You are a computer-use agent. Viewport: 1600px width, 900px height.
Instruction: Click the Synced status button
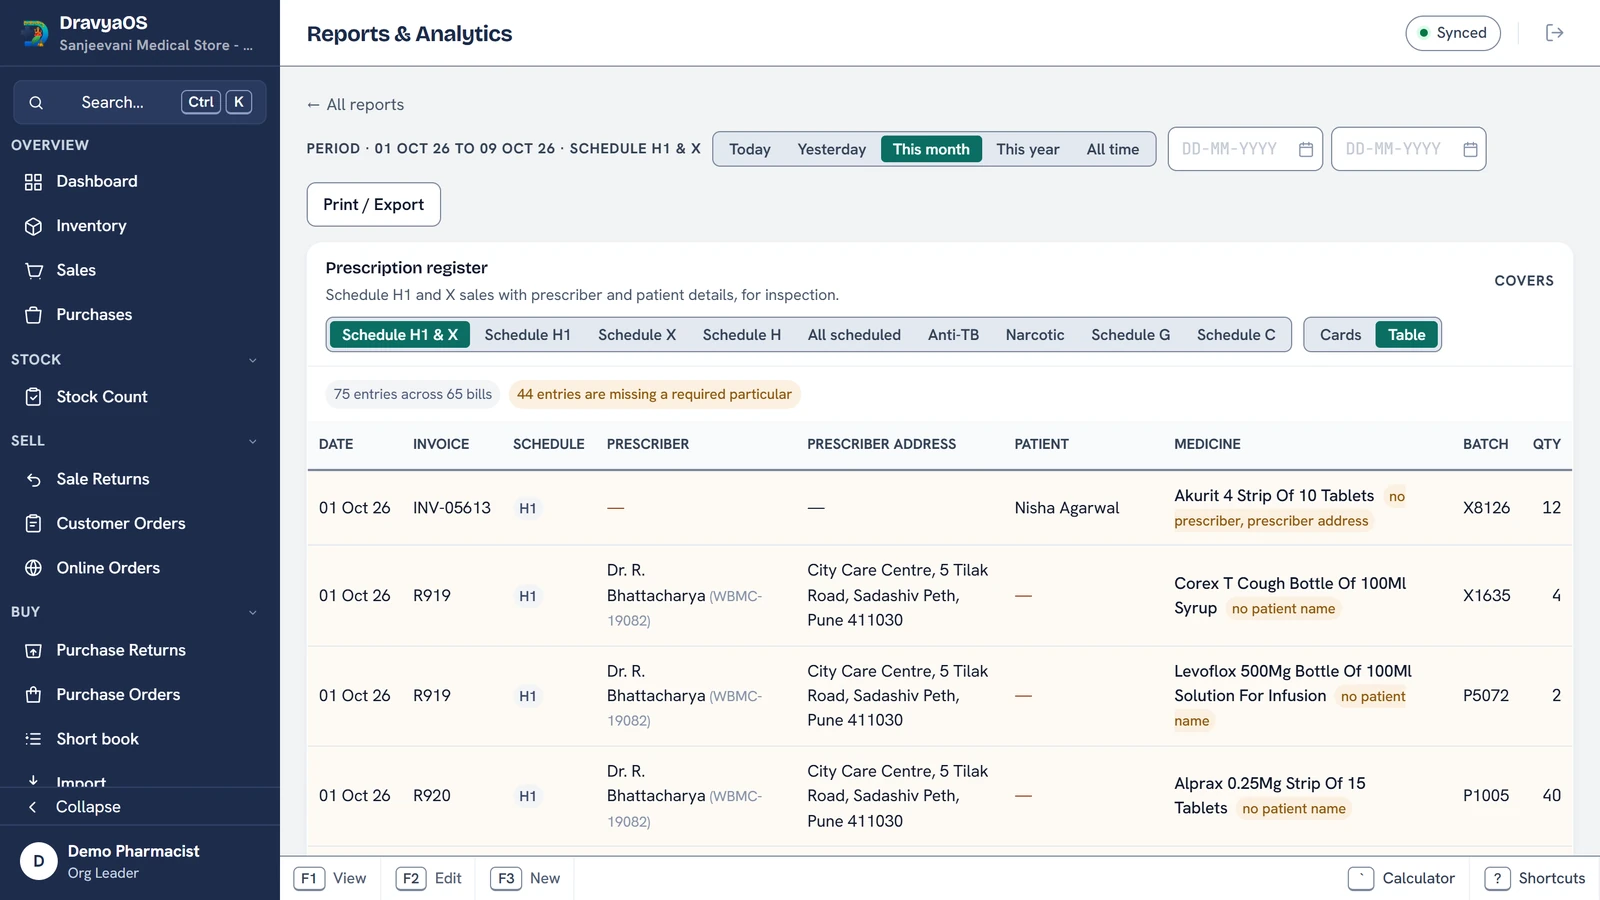click(1453, 33)
